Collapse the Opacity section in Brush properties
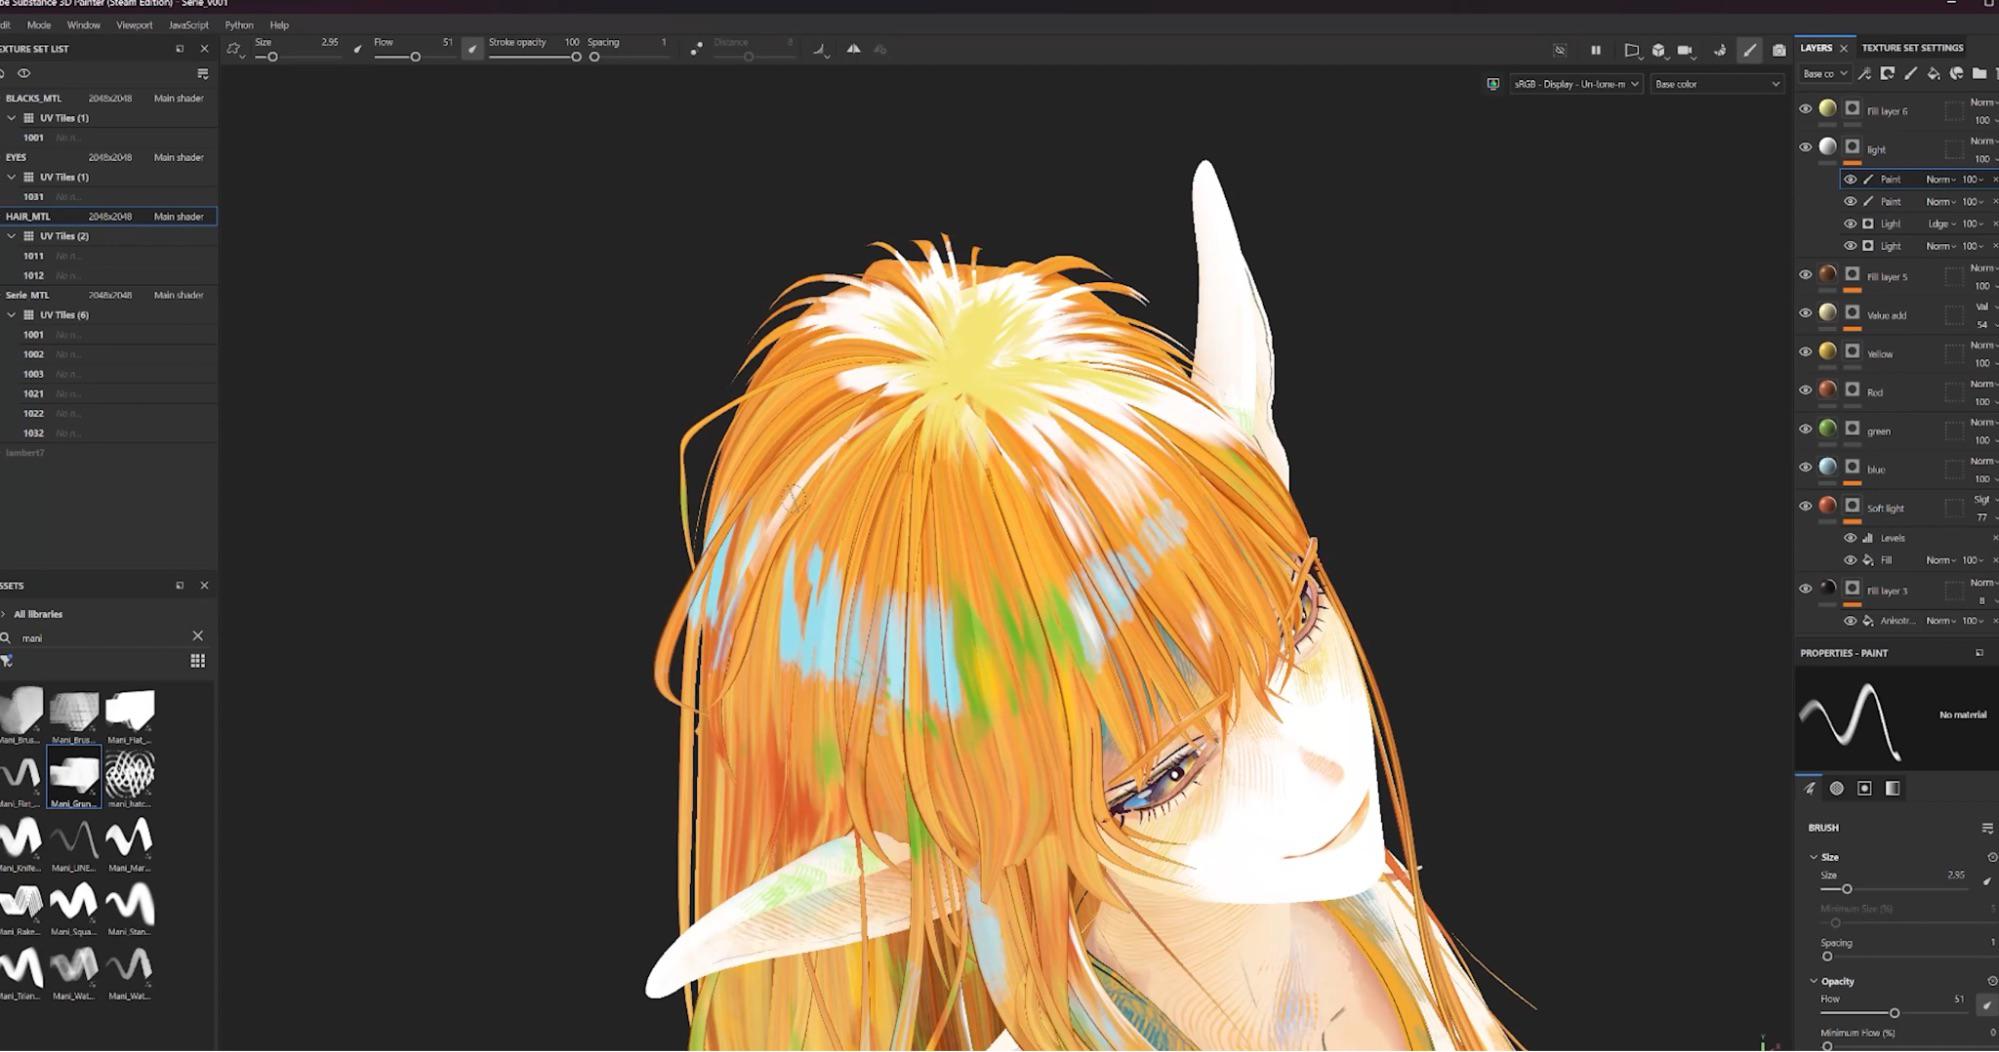Screen dimensions: 1999x1052 tap(1814, 981)
